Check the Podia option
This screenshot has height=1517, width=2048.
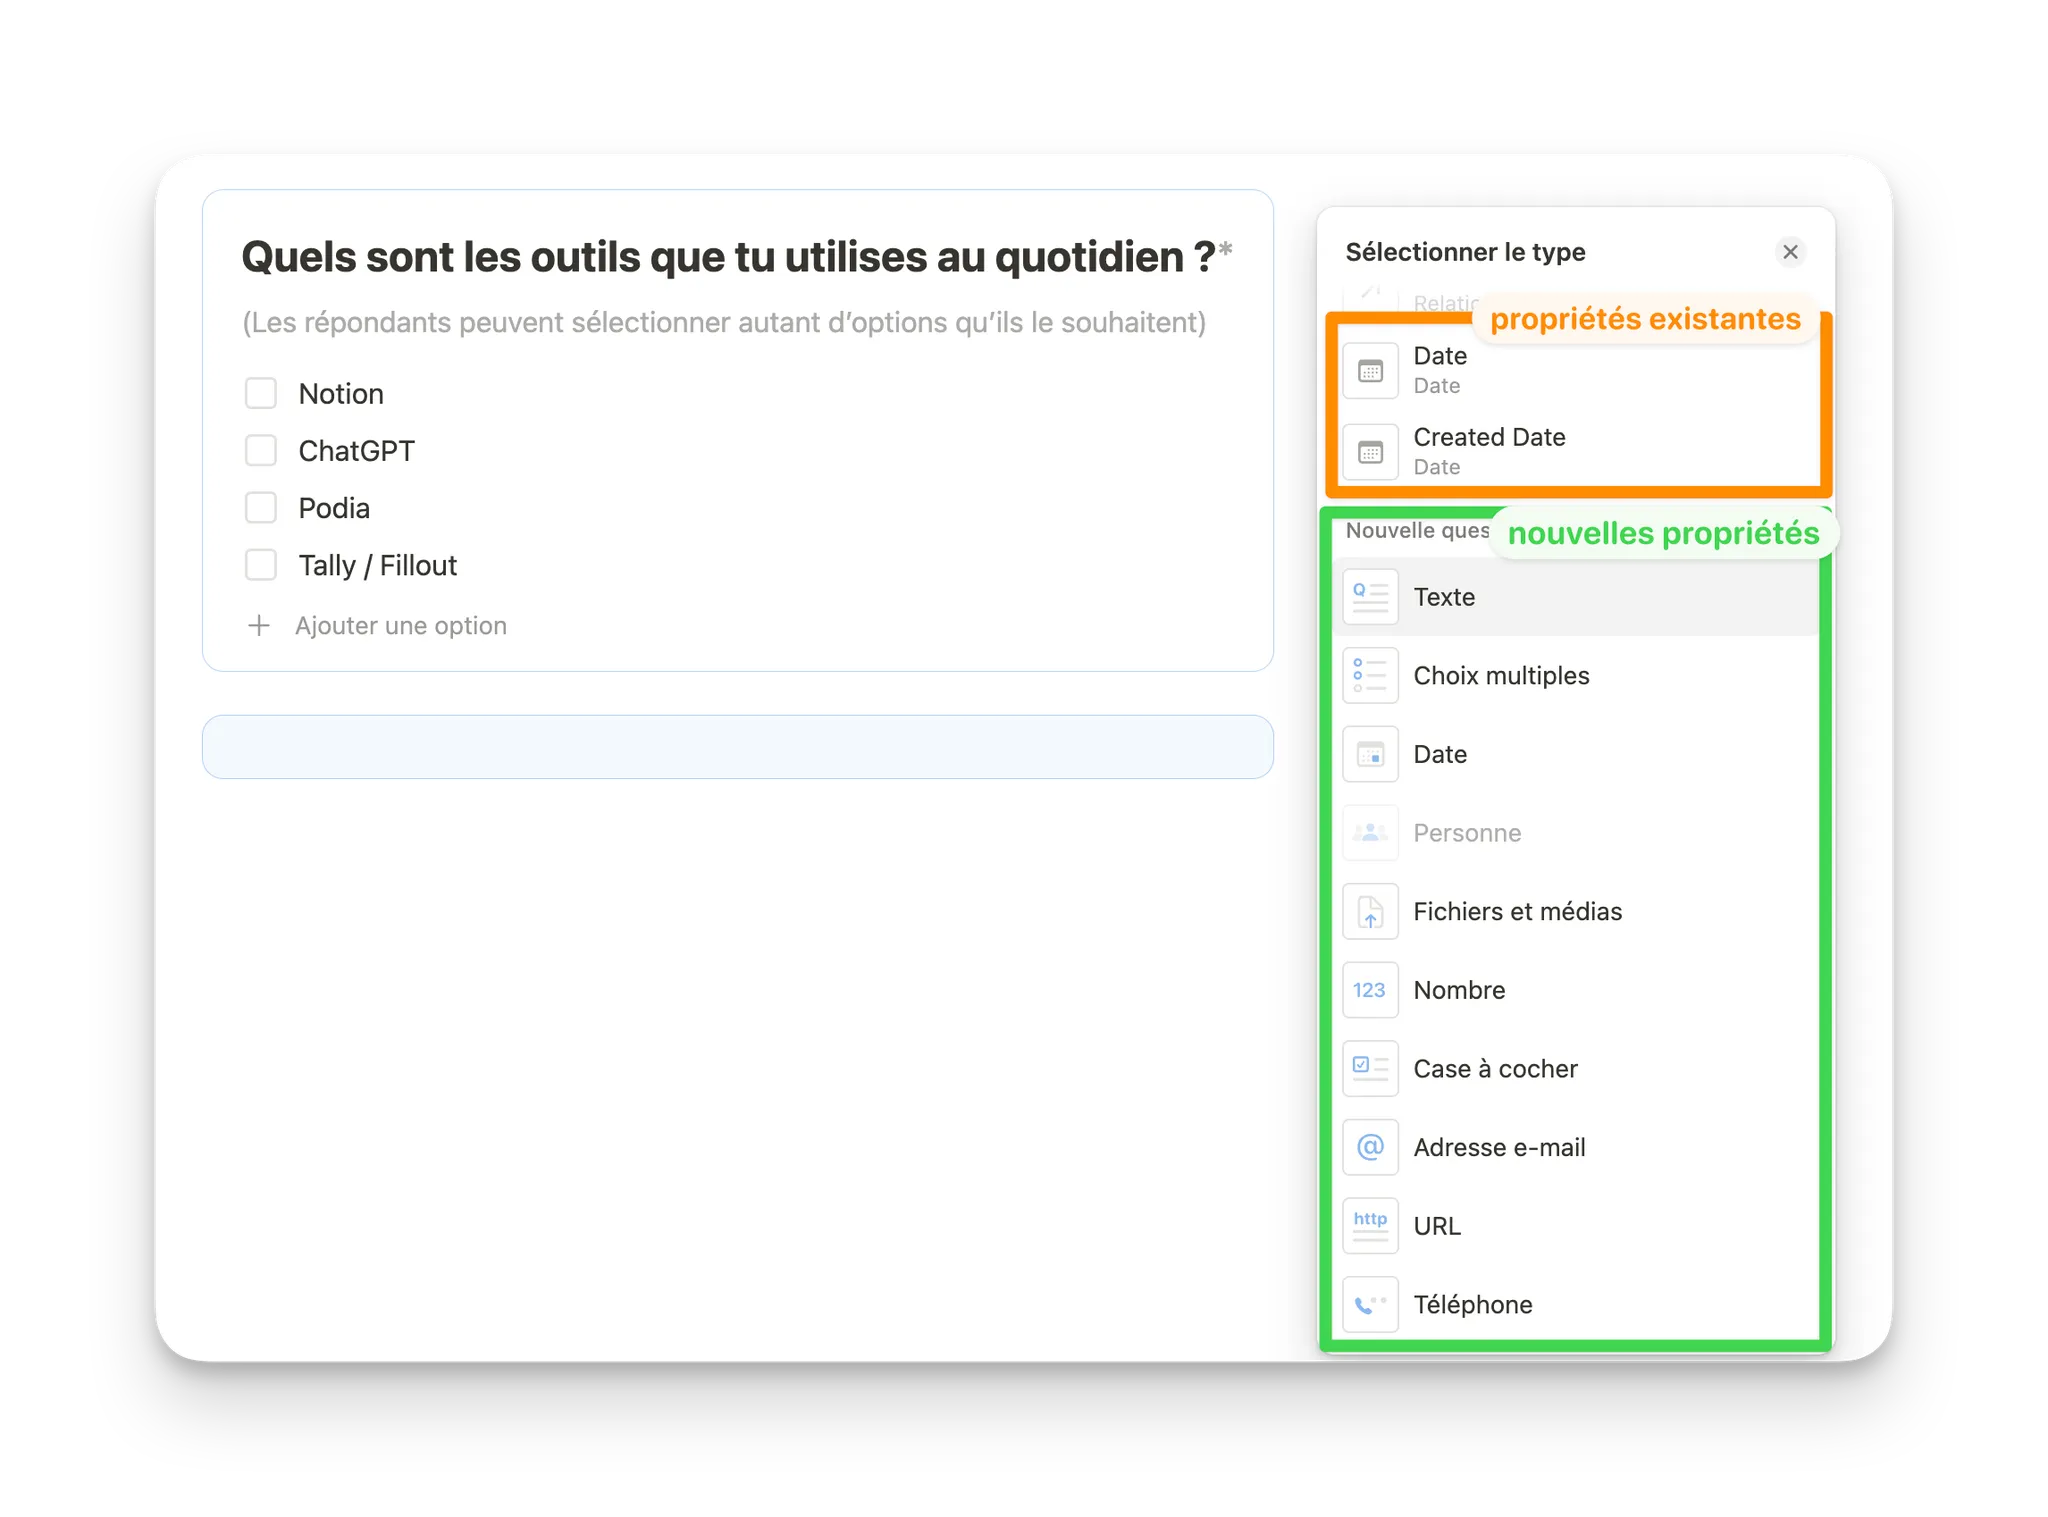click(x=260, y=507)
